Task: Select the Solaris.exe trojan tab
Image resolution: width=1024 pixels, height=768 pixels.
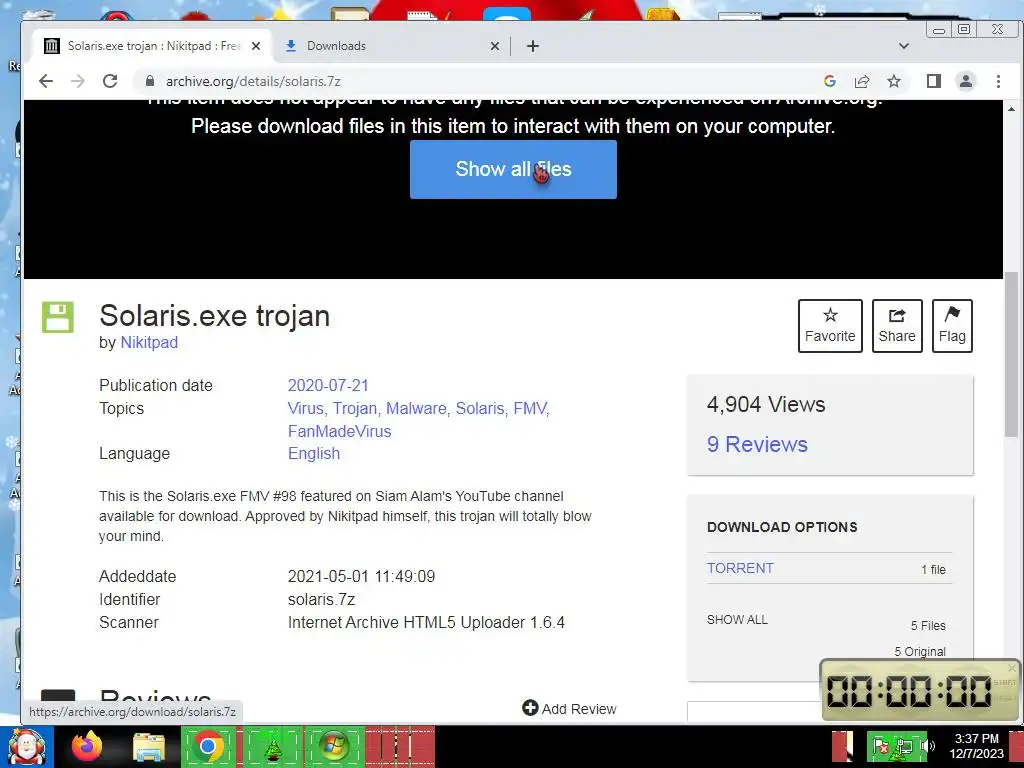Action: click(x=154, y=46)
